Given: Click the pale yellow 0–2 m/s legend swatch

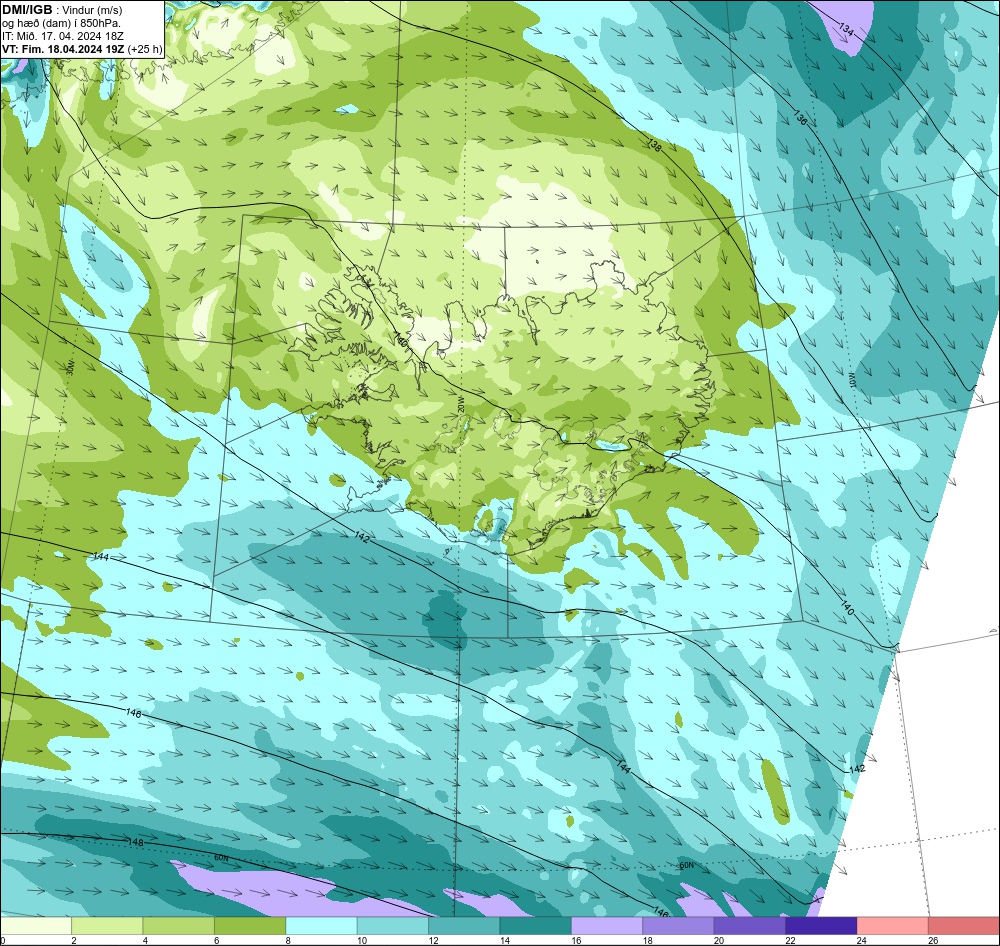Looking at the screenshot, I should 36,926.
